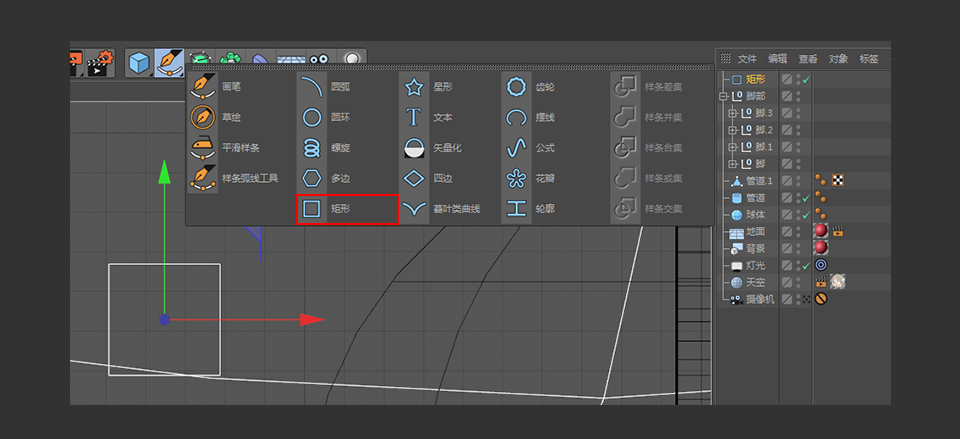Create a 轮廓 profile spline
960x439 pixels.
pos(530,209)
